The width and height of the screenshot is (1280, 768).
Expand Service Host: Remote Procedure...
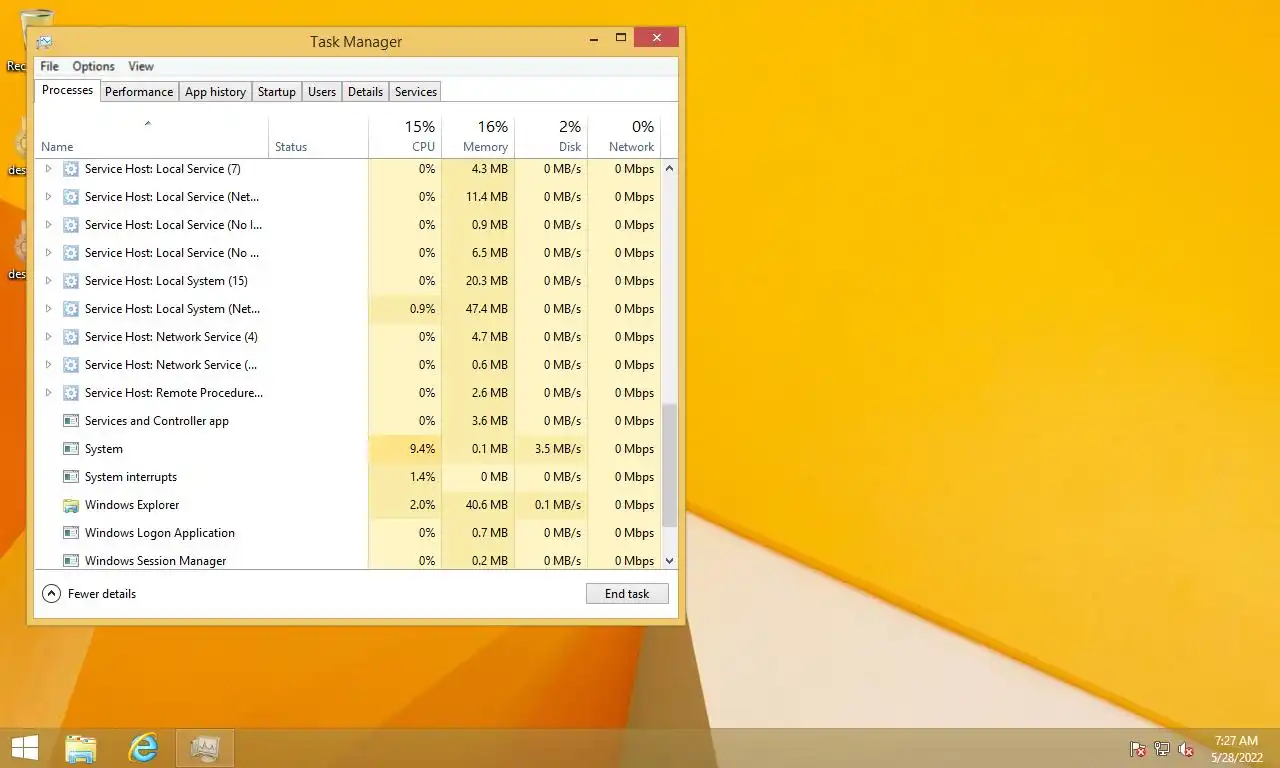pos(48,393)
